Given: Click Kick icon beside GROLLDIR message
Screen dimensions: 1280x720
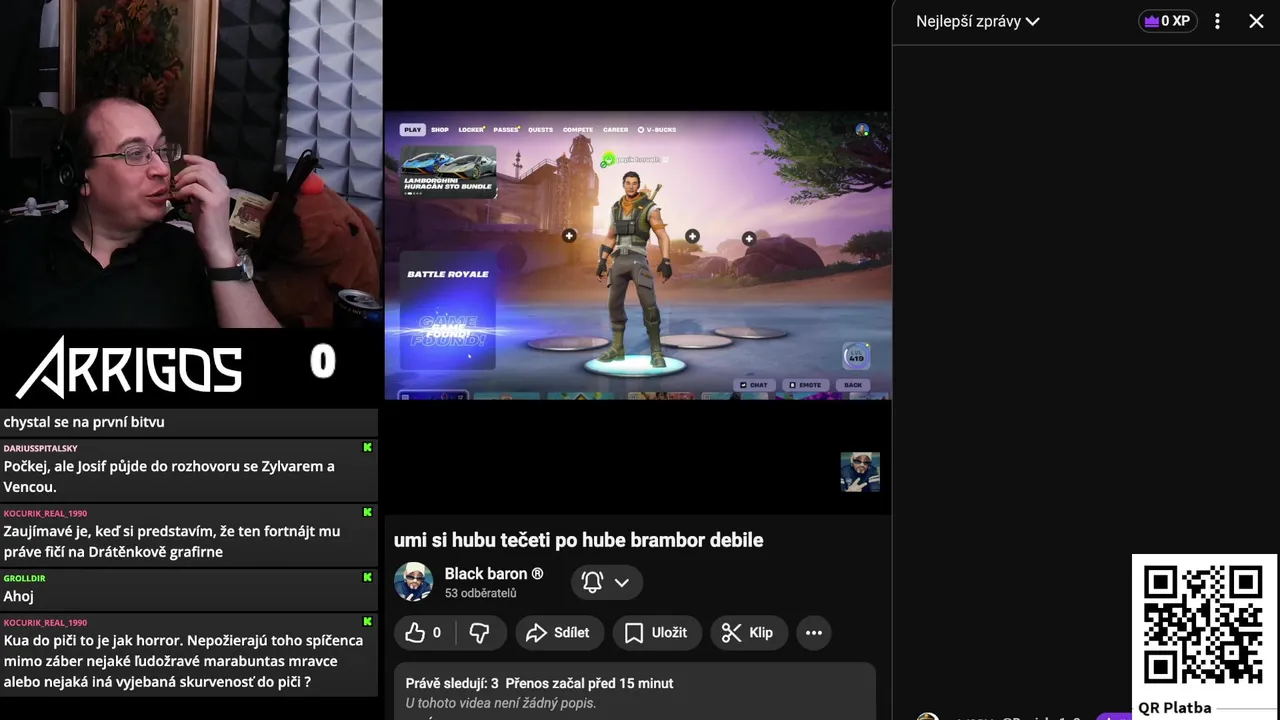Looking at the screenshot, I should [367, 578].
